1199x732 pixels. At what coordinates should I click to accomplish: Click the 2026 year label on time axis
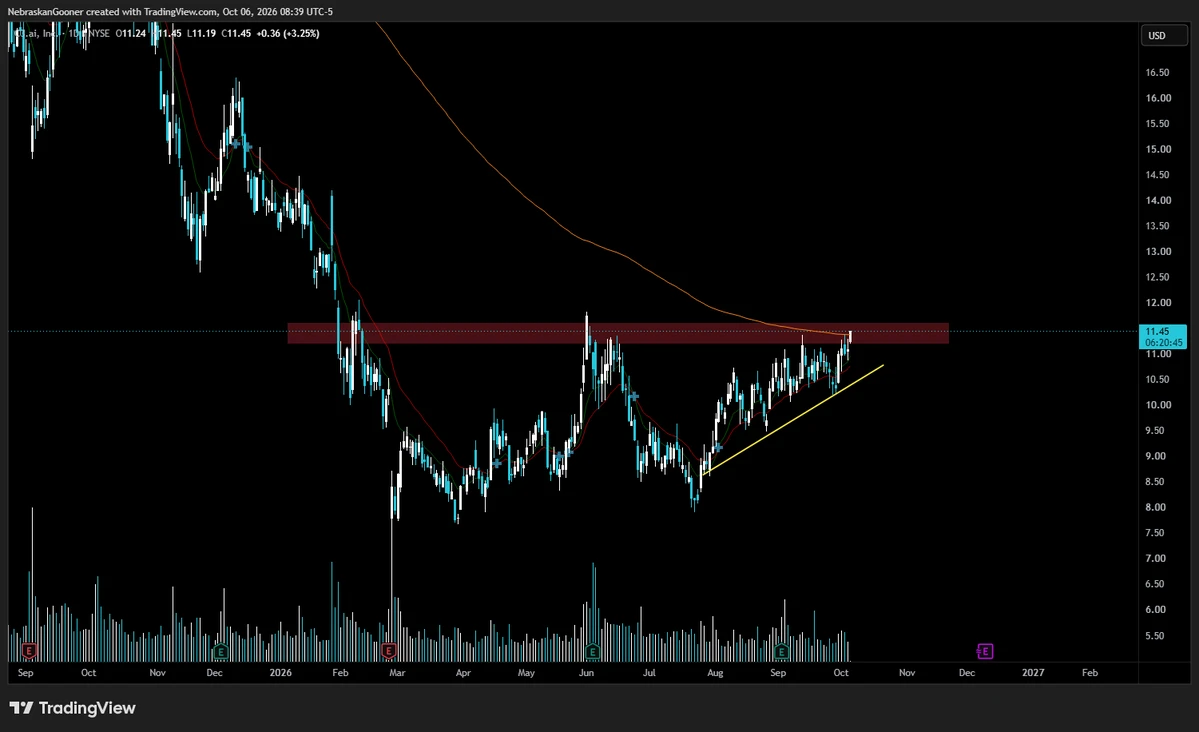coord(281,673)
